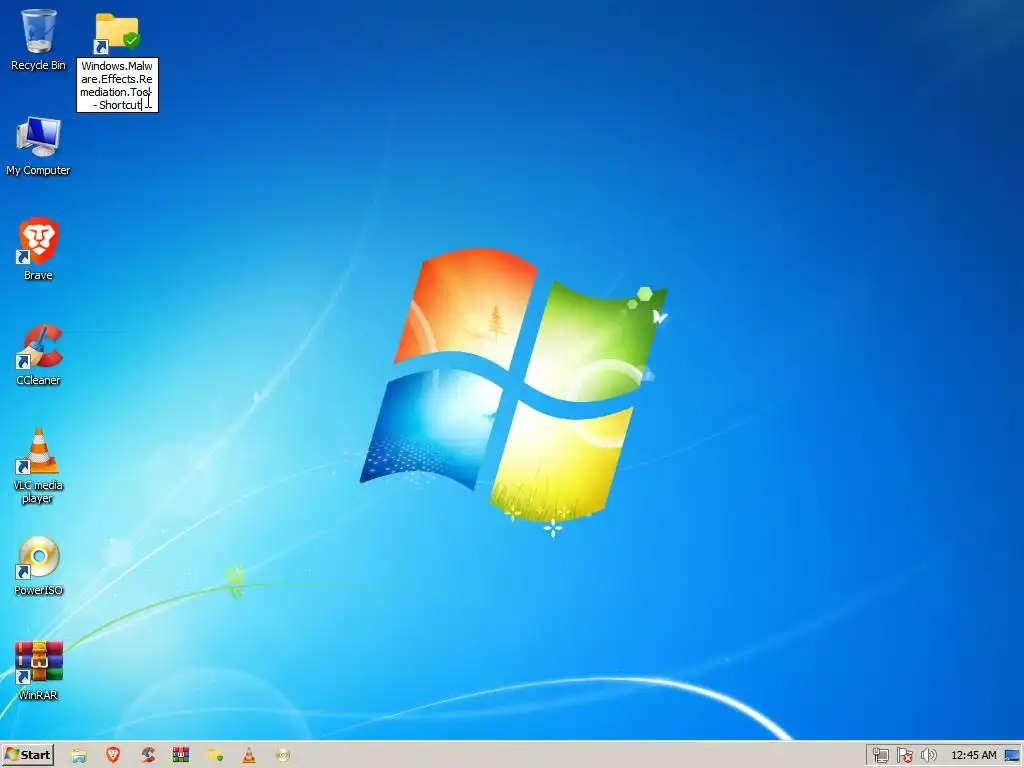Launch Brave from the taskbar

(113, 755)
